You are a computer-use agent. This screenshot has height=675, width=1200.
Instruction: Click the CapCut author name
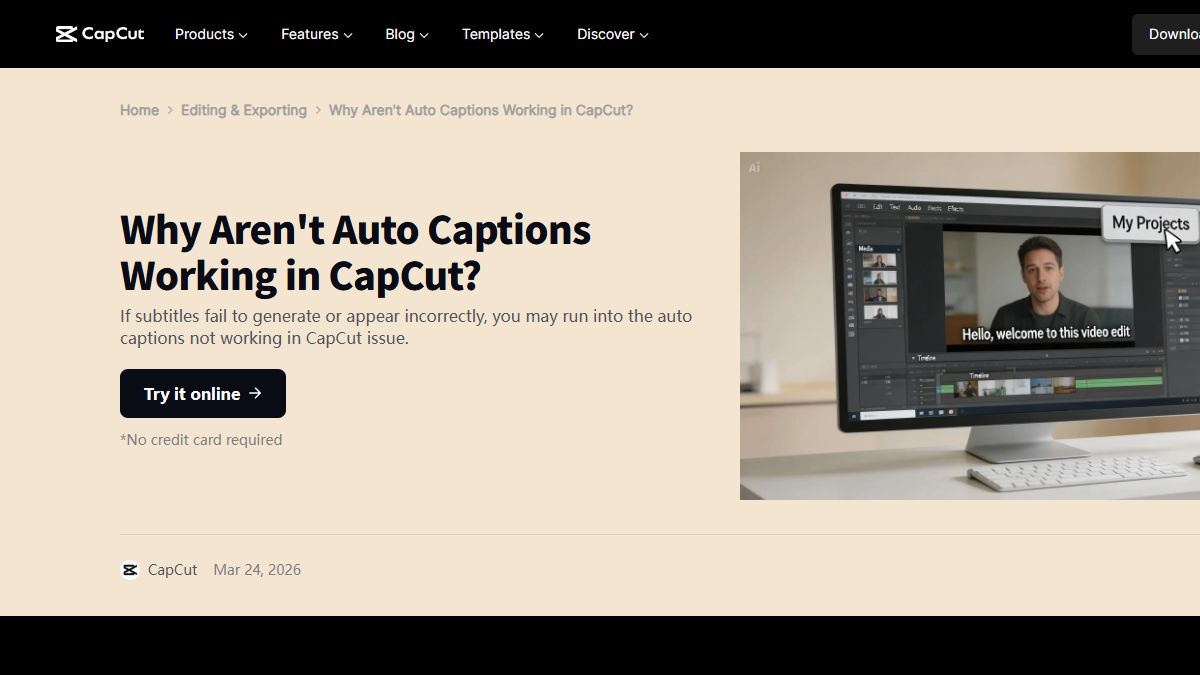pyautogui.click(x=173, y=570)
